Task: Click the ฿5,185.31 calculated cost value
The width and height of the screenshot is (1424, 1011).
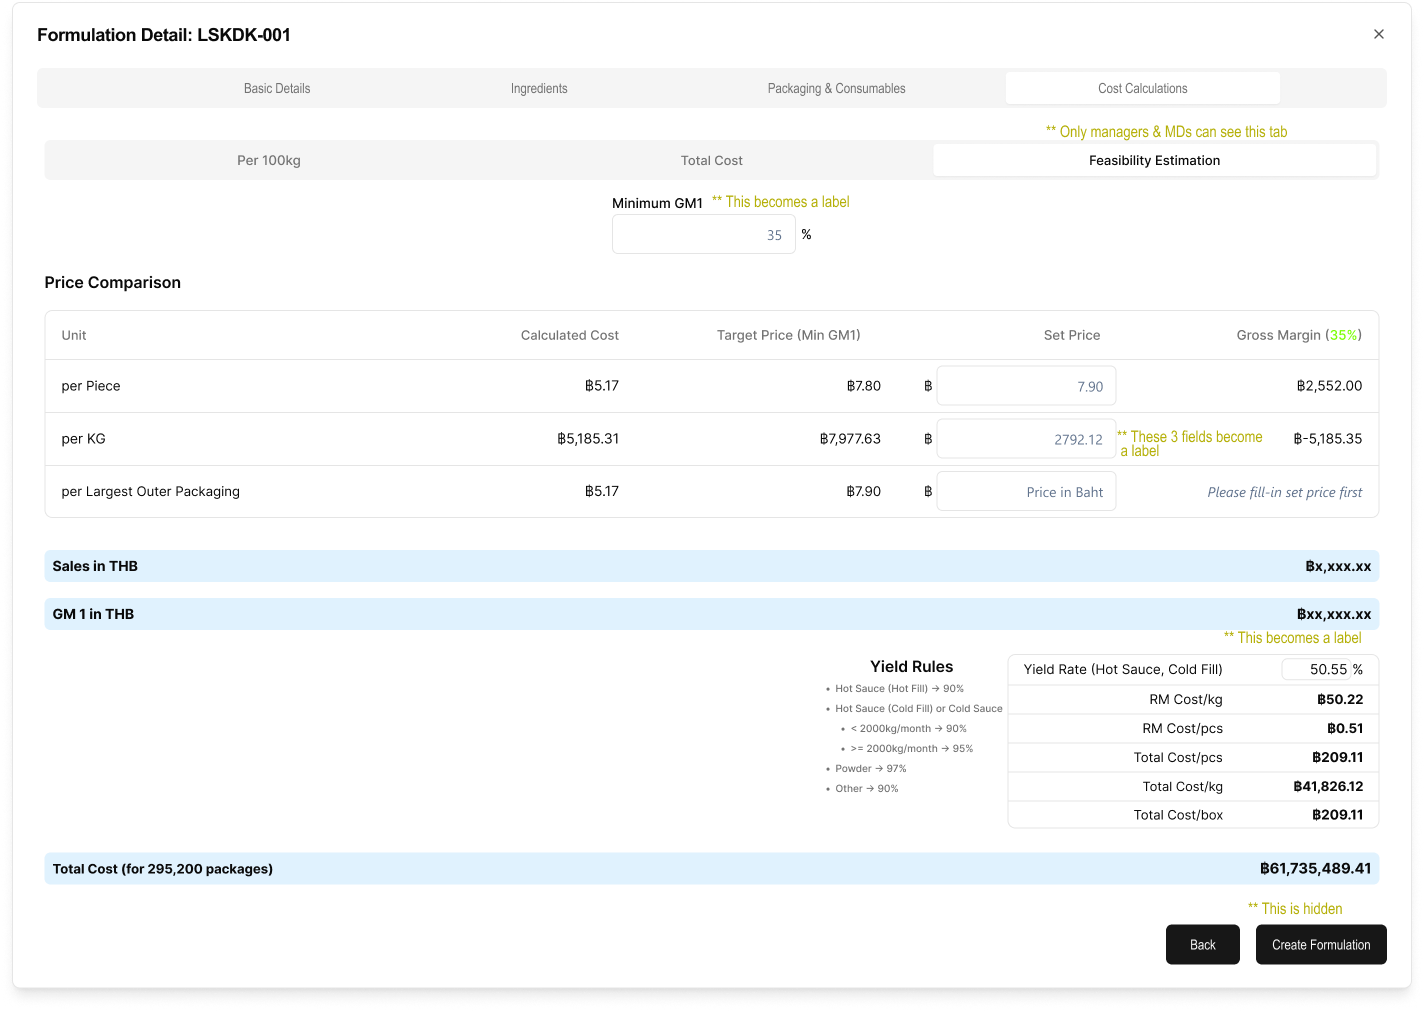Action: click(587, 438)
